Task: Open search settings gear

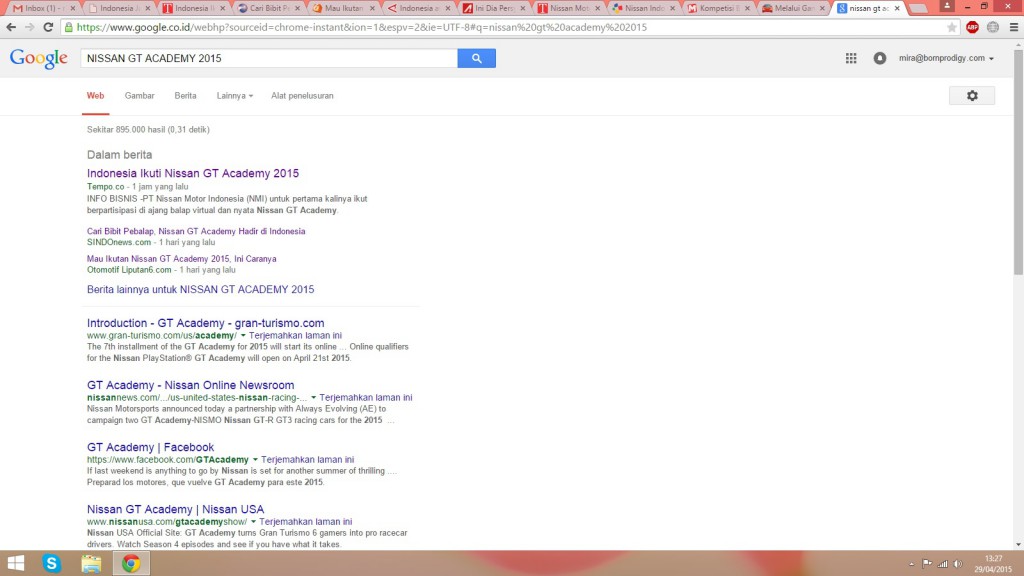Action: (972, 95)
